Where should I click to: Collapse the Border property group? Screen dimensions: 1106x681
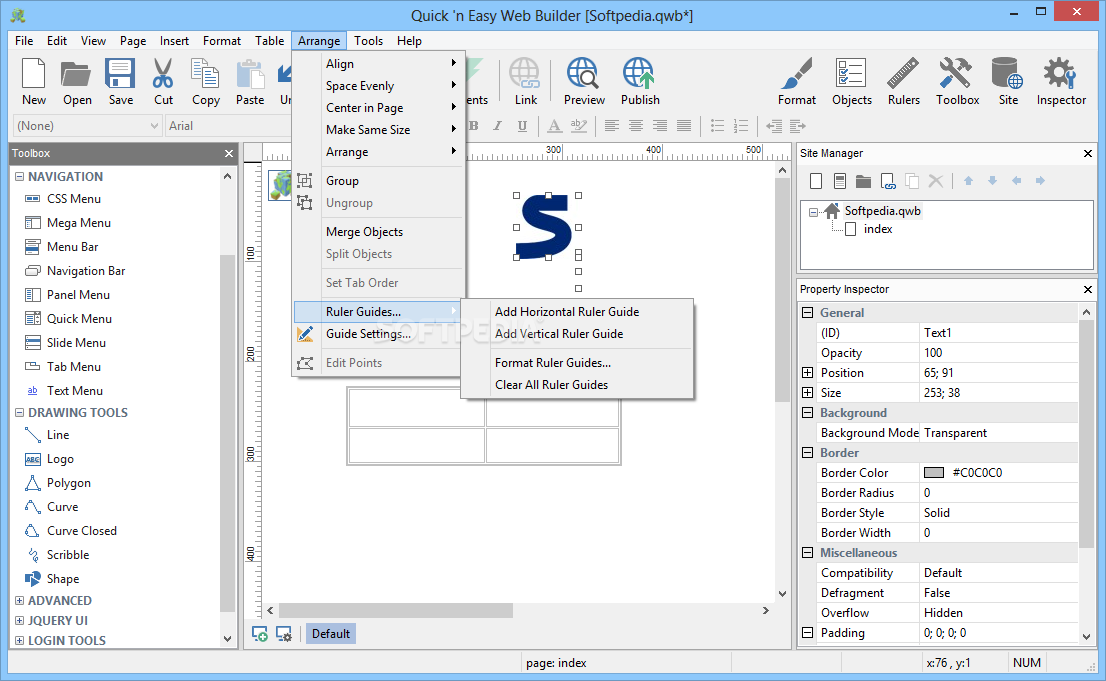click(x=808, y=452)
